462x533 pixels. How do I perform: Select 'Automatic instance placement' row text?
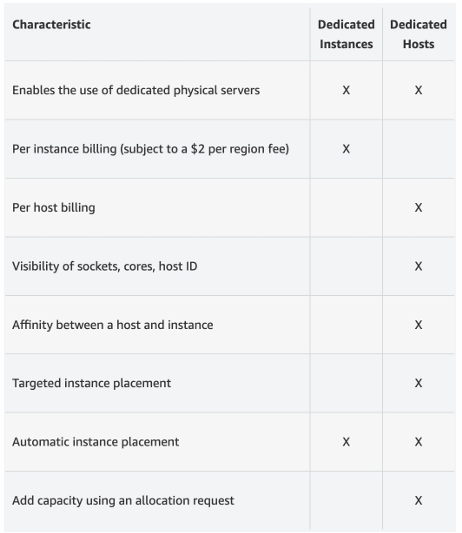click(x=96, y=442)
